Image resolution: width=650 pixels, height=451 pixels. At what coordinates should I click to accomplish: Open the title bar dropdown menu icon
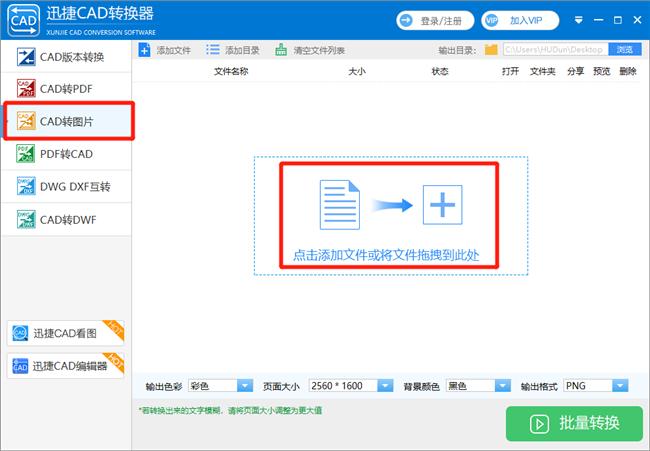[x=579, y=20]
